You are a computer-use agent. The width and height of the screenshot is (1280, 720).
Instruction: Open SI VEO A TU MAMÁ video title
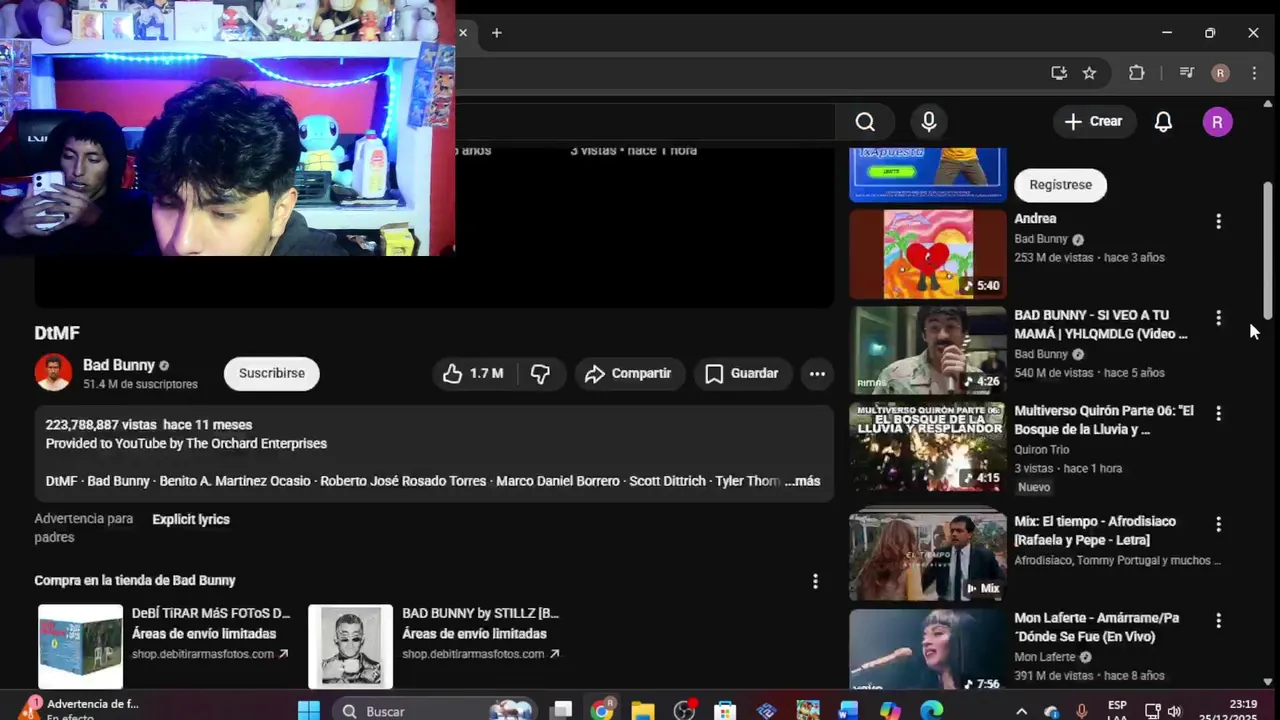[1101, 325]
